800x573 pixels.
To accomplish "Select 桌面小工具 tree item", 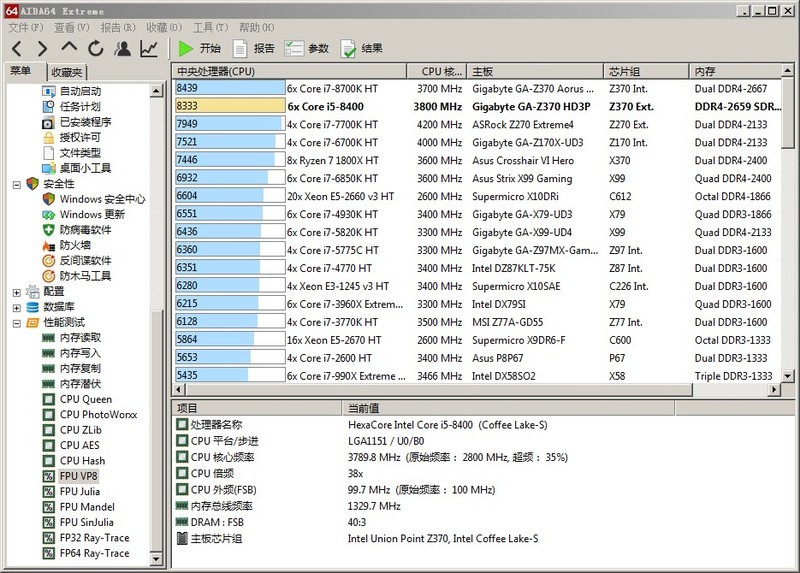I will click(85, 168).
